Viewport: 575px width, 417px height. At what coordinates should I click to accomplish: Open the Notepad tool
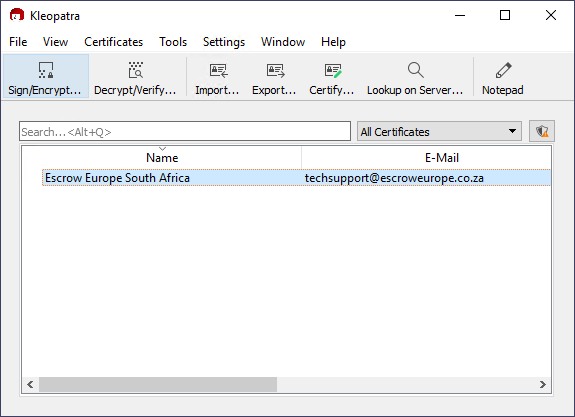[503, 77]
